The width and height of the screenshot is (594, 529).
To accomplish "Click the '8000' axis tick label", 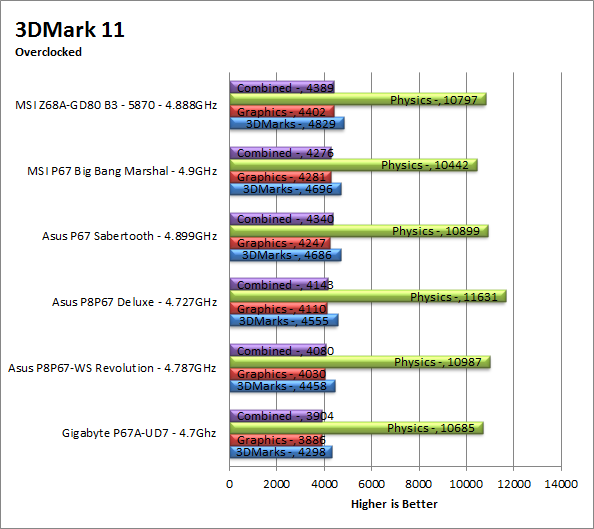I will (x=419, y=484).
